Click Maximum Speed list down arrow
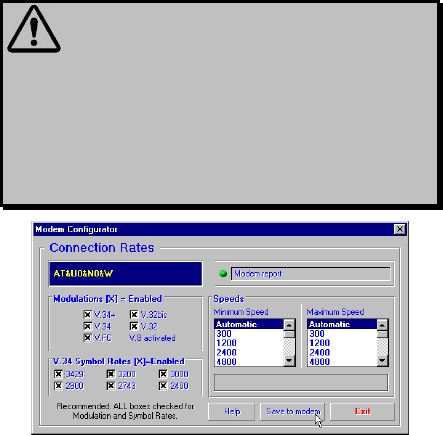Viewport: 443px width, 435px height. point(382,361)
